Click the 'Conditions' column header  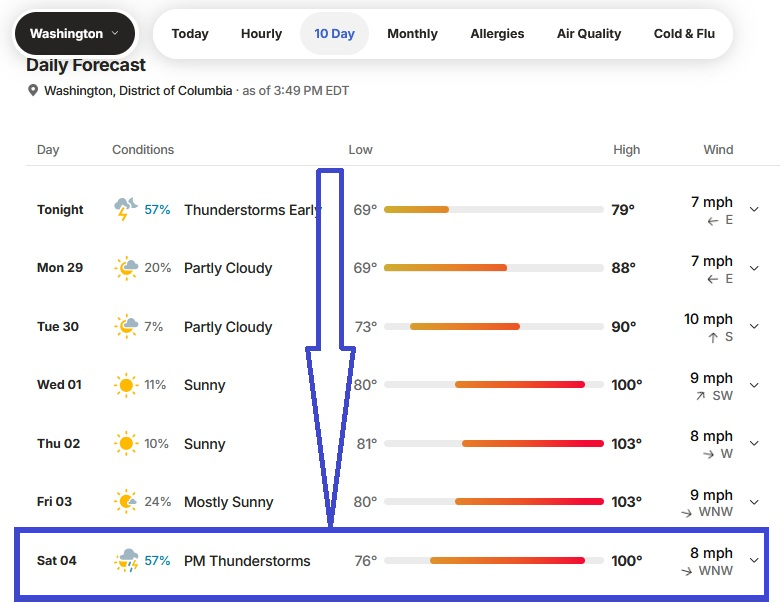click(143, 150)
